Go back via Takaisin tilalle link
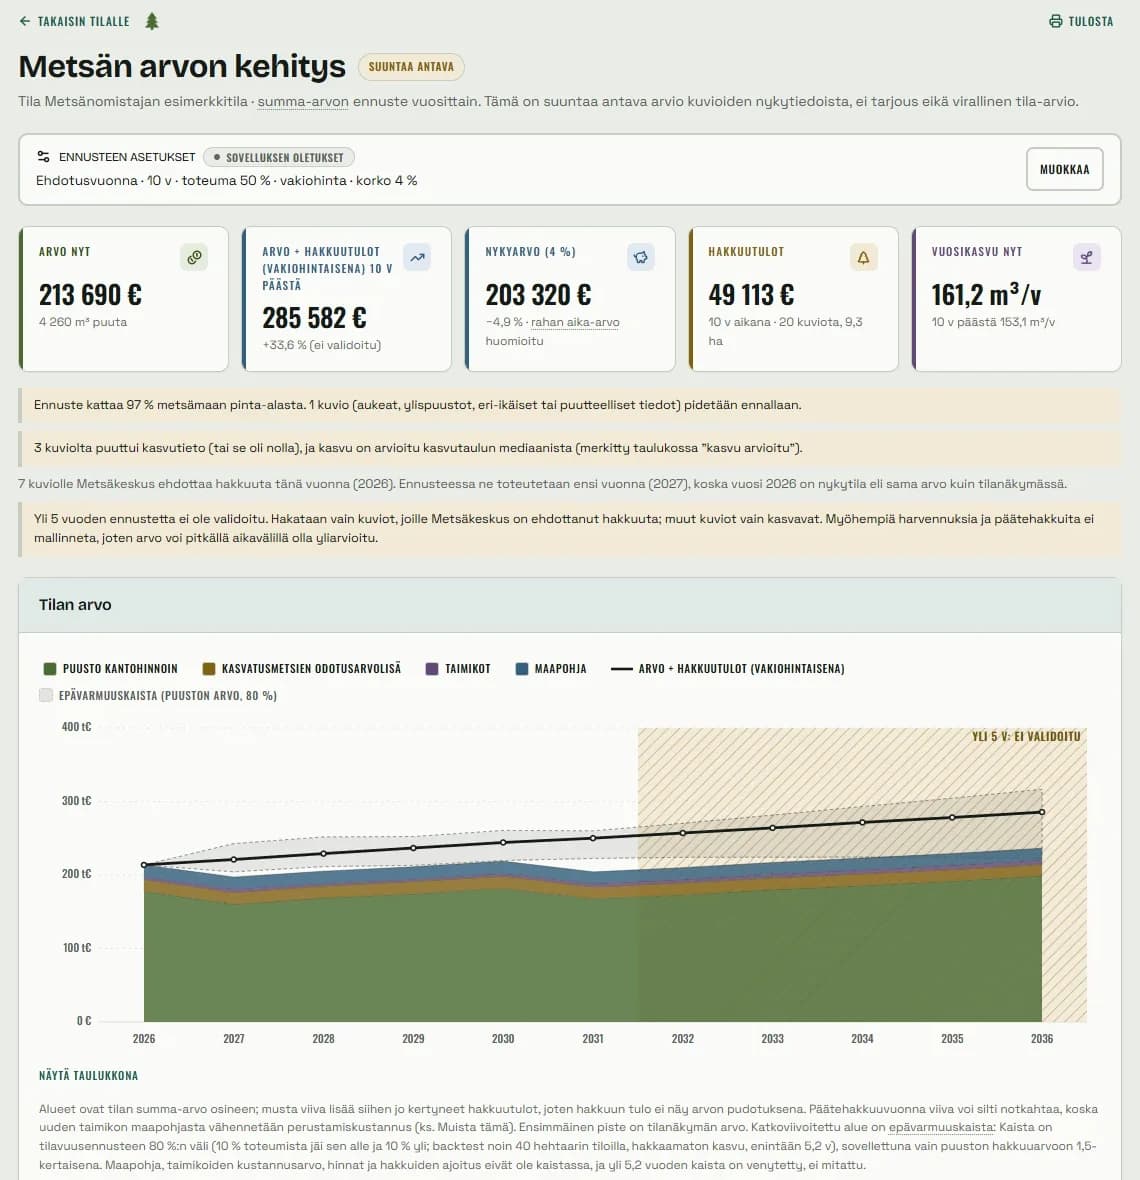 tap(74, 21)
